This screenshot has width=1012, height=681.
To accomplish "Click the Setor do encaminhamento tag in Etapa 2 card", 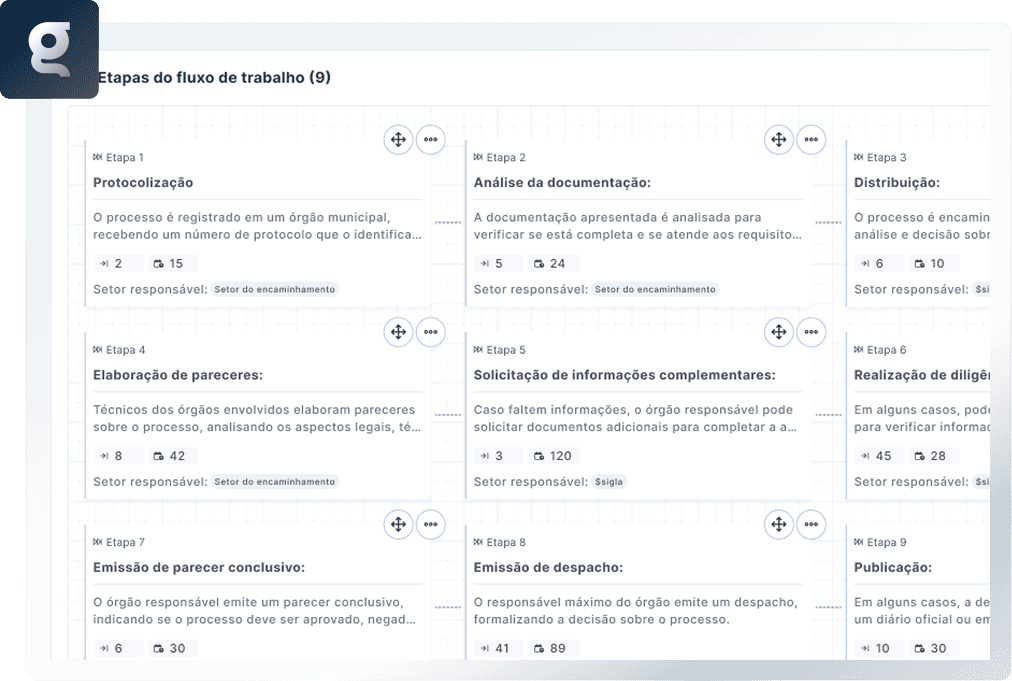I will (655, 289).
